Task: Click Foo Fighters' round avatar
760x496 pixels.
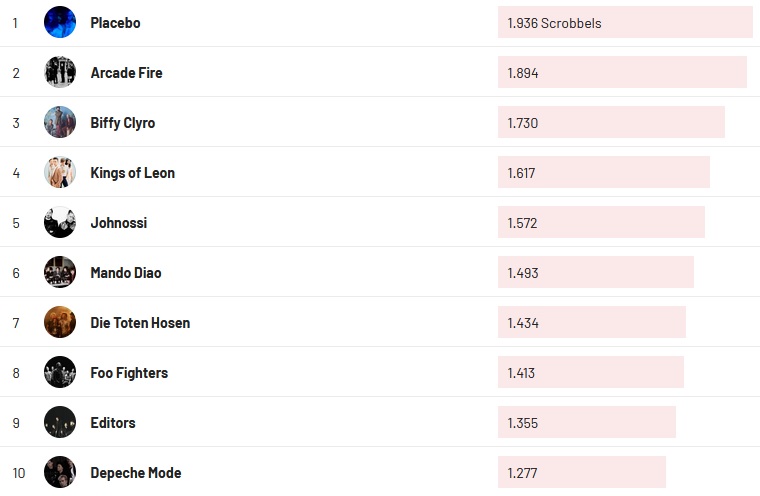Action: [60, 372]
